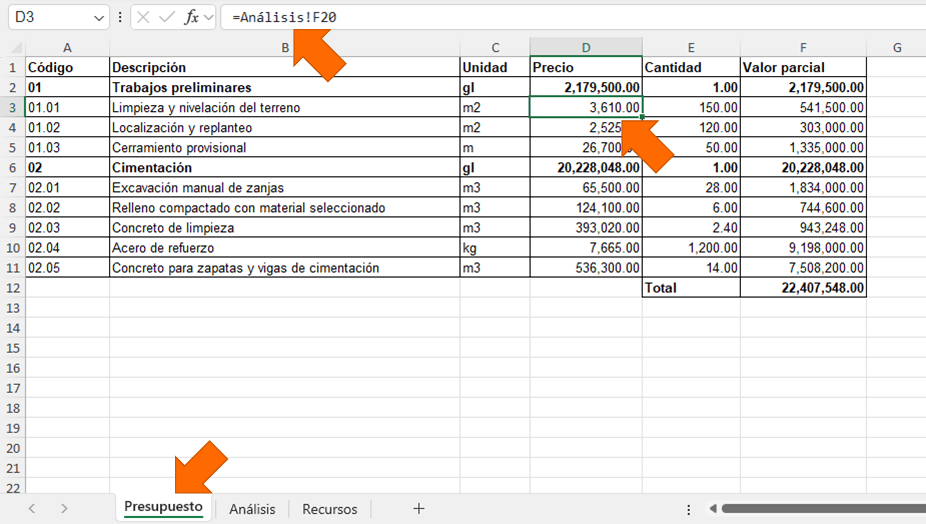
Task: Click the Código header cell
Action: coord(67,67)
